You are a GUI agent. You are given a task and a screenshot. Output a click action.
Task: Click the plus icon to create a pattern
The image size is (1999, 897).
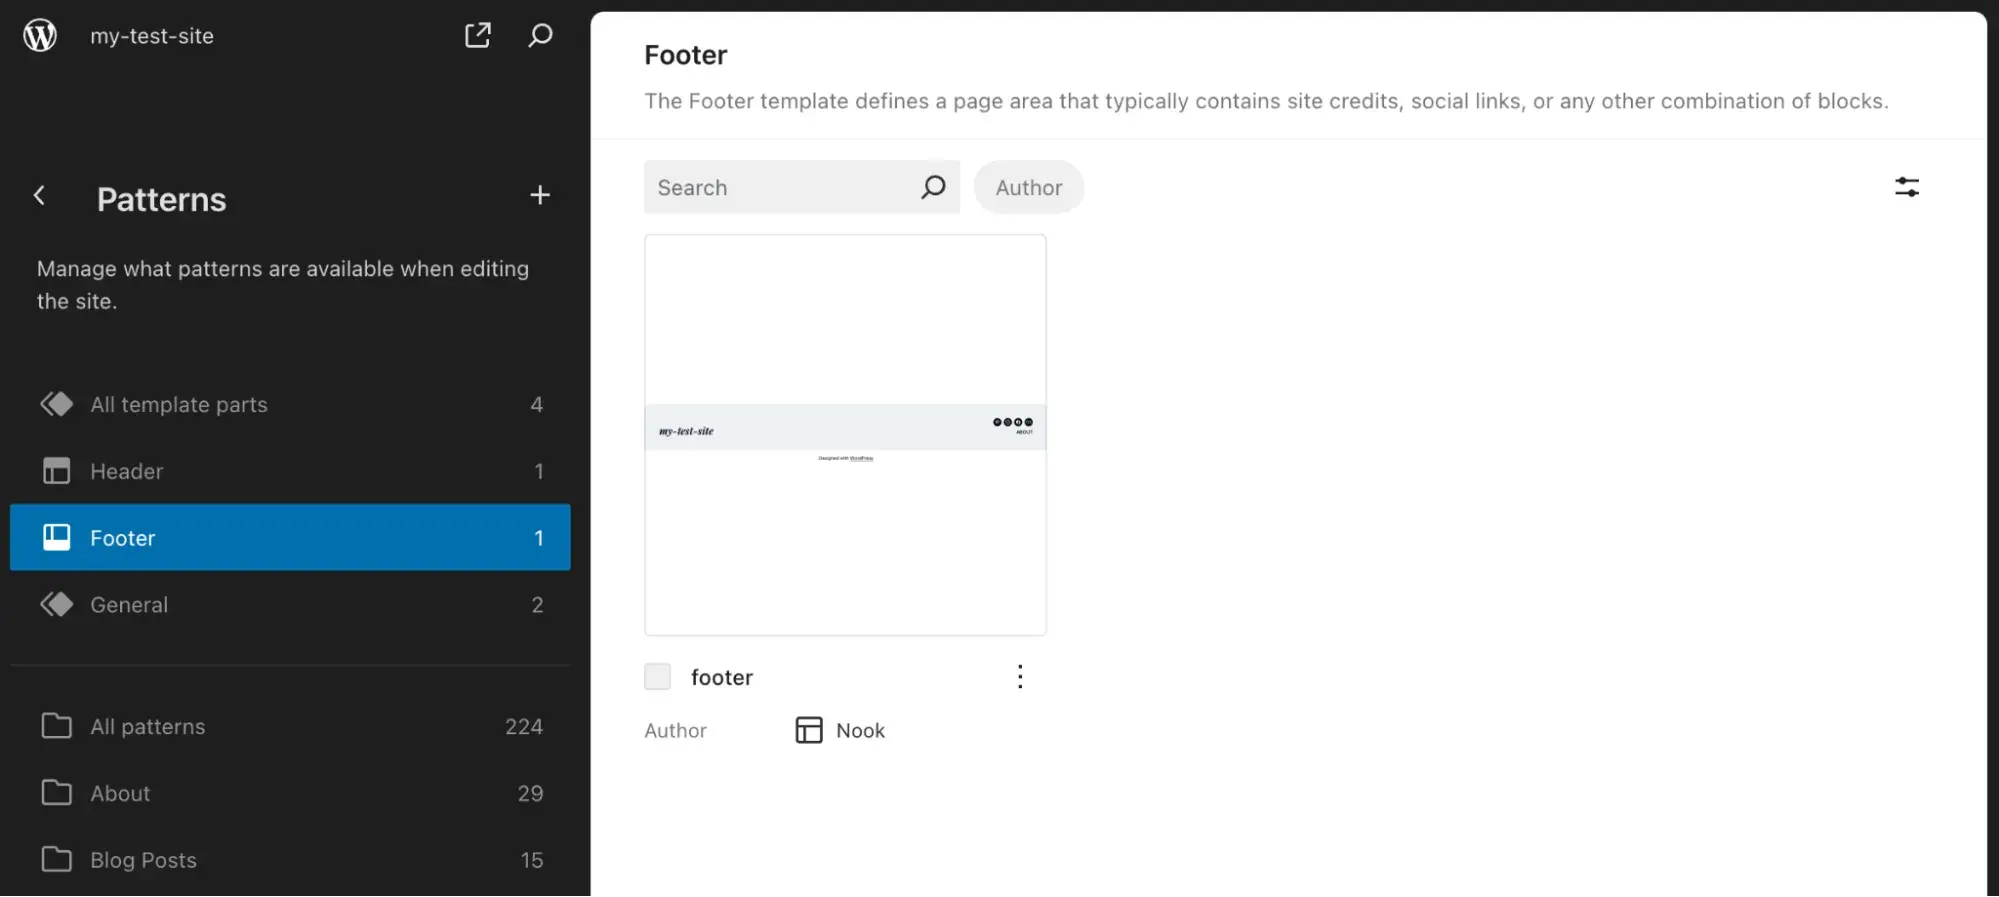(540, 194)
